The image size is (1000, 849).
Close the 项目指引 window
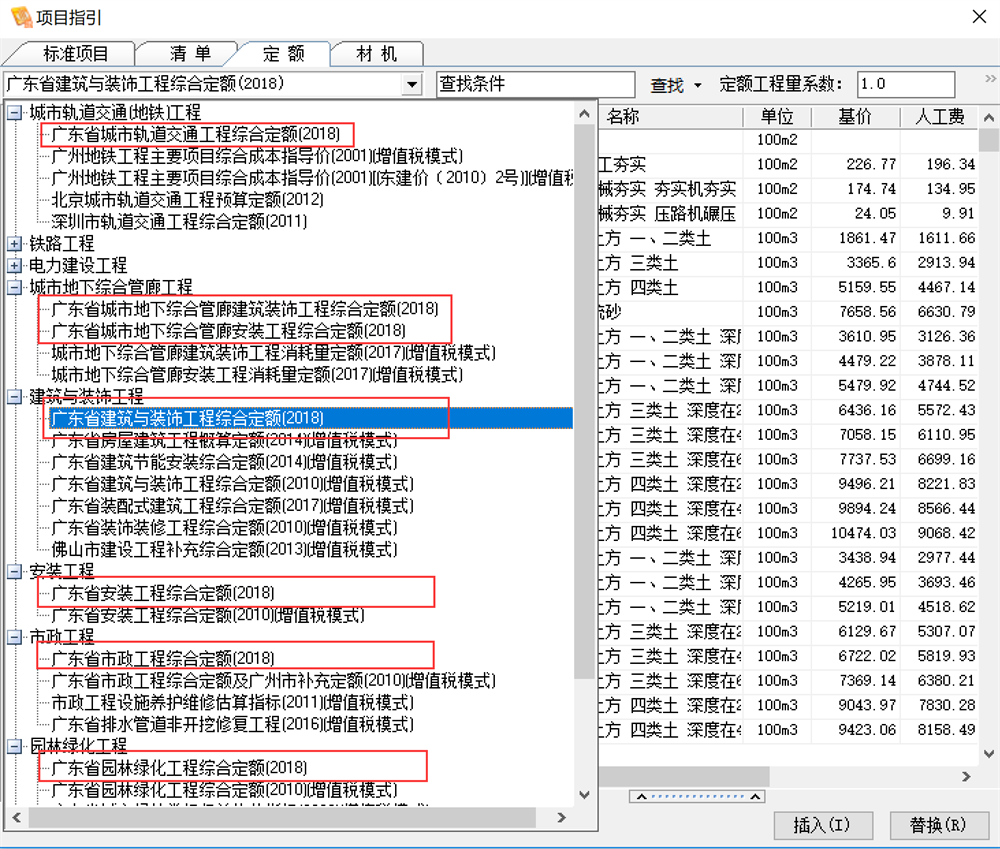pyautogui.click(x=979, y=17)
